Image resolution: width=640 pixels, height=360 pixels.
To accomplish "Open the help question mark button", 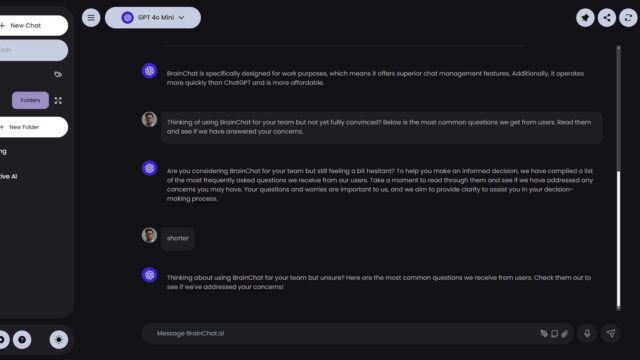I will pyautogui.click(x=22, y=340).
